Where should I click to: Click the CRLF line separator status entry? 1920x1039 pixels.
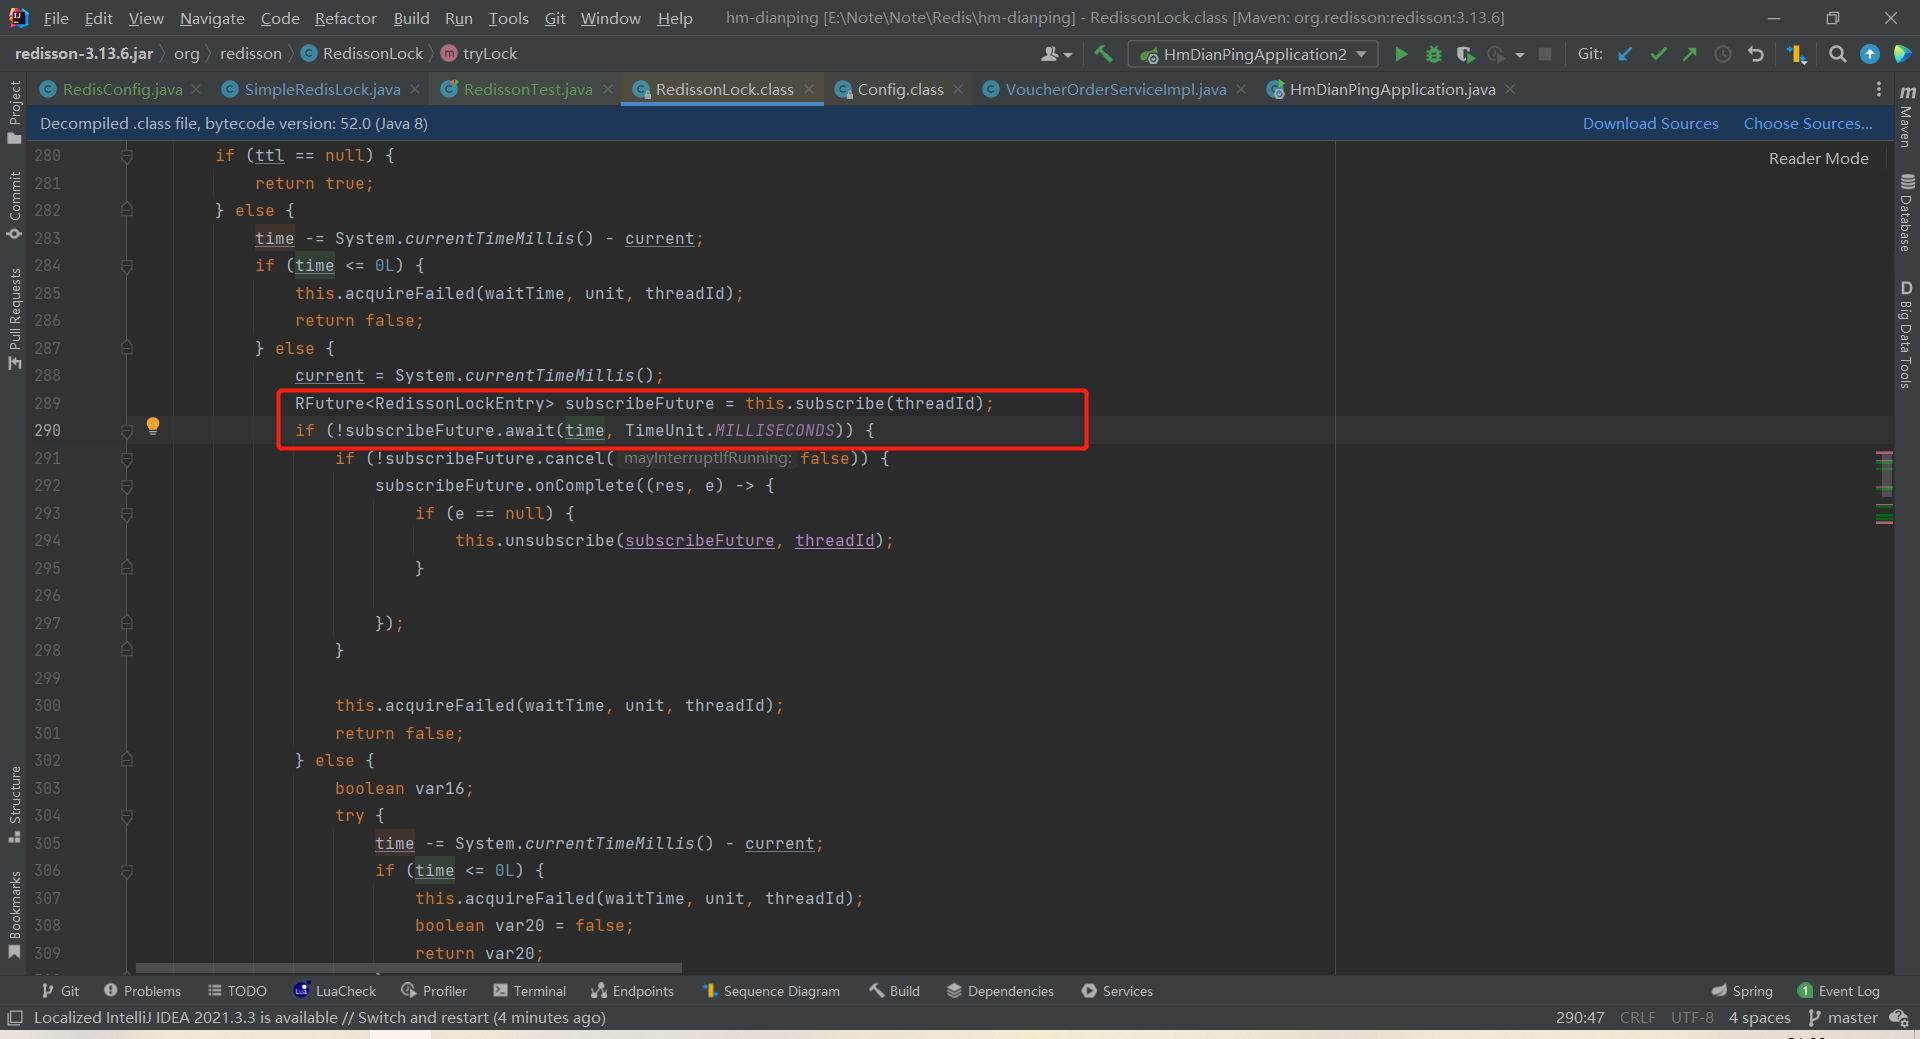(x=1637, y=1017)
